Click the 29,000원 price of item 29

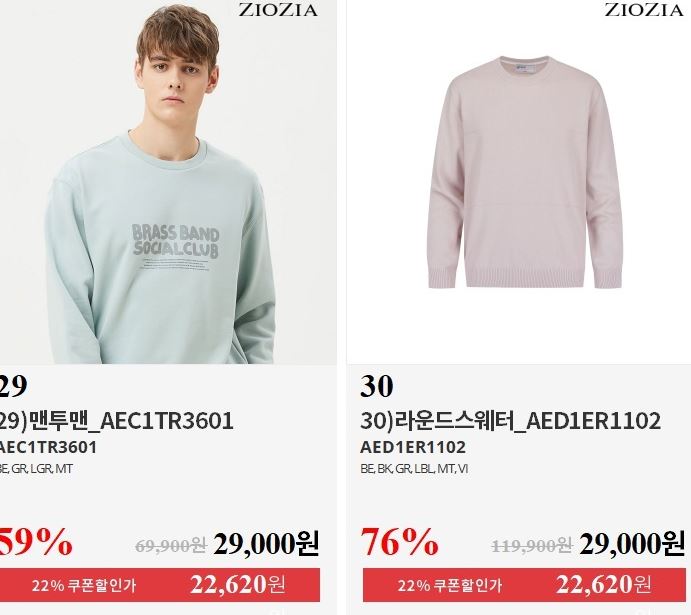[266, 545]
